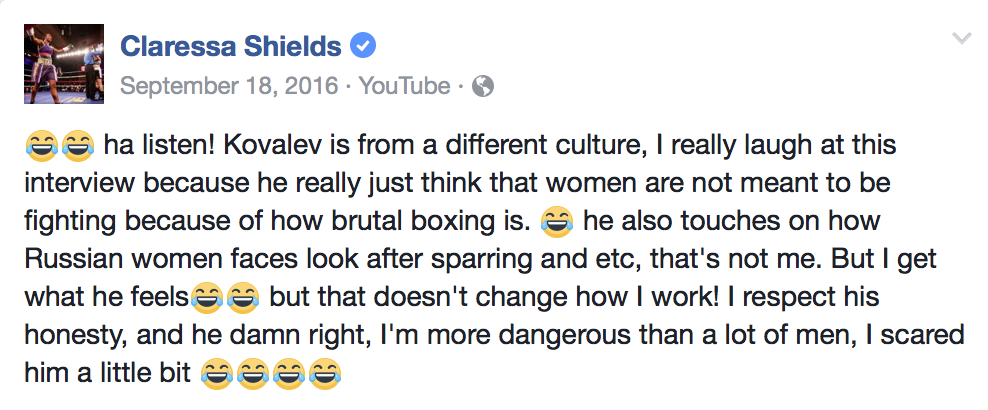
Task: Click the YouTube source link
Action: coord(404,86)
